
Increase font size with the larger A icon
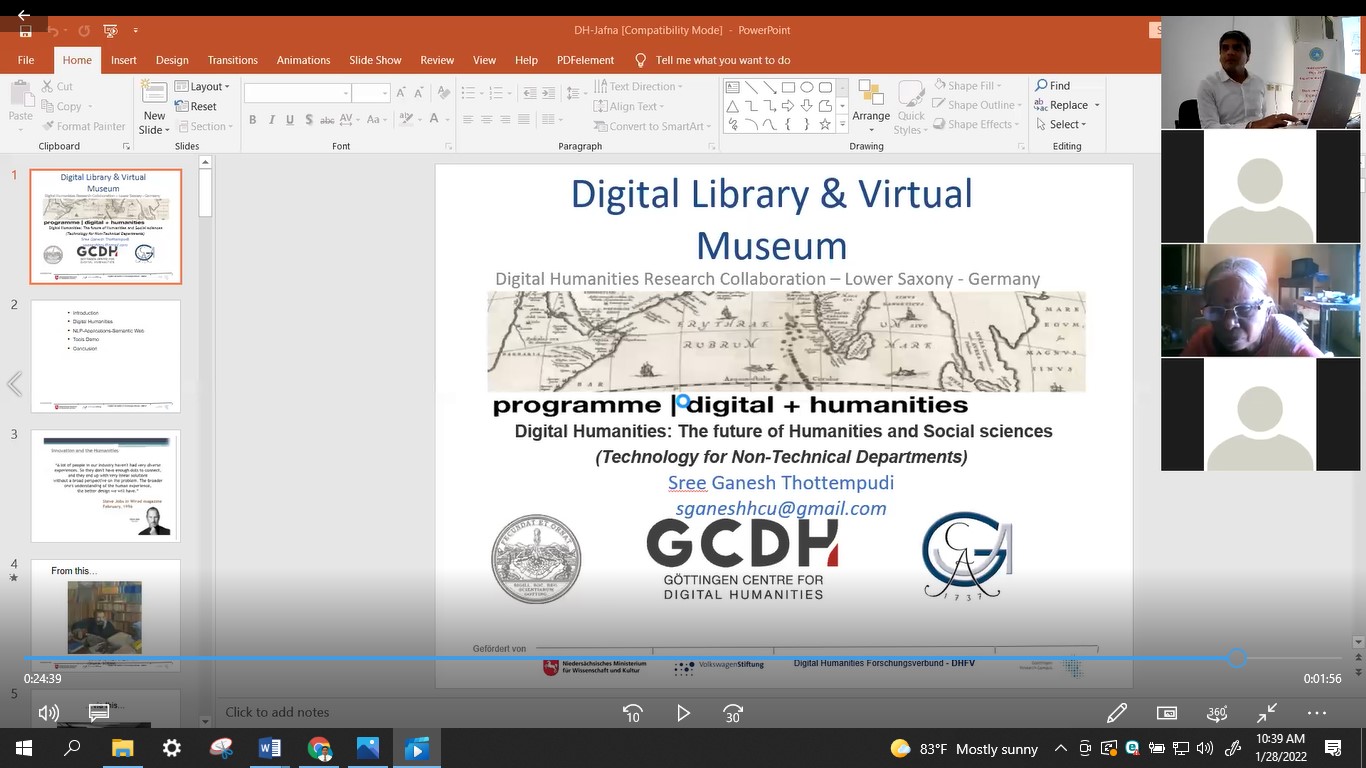point(402,93)
